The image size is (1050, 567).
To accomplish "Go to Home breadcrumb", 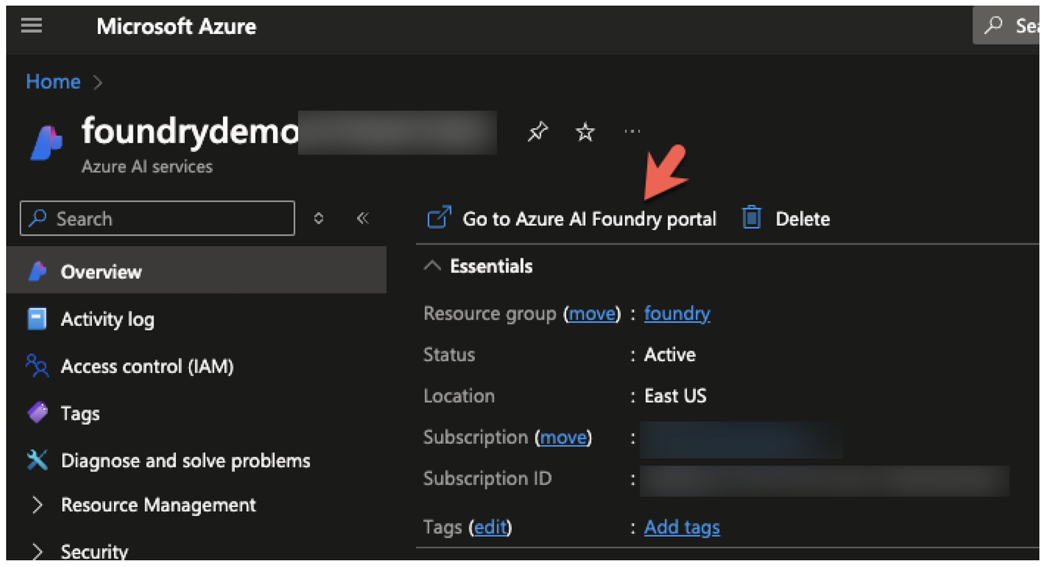I will point(53,82).
